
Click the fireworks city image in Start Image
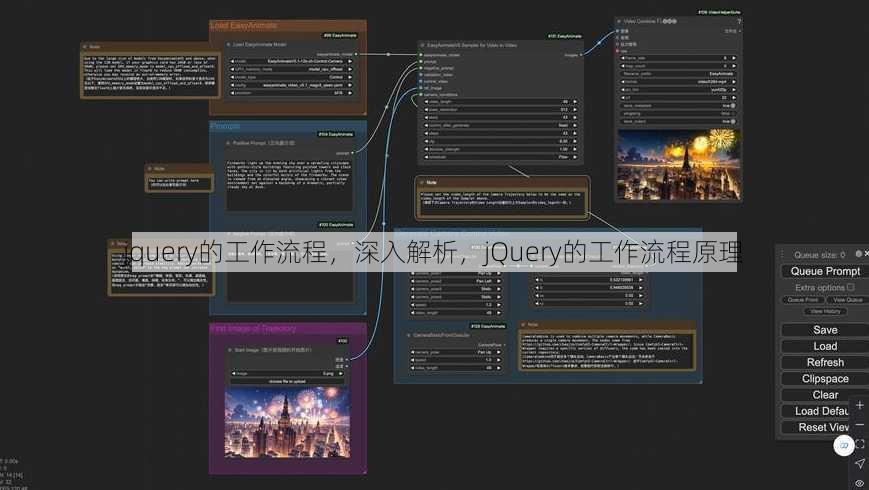287,422
